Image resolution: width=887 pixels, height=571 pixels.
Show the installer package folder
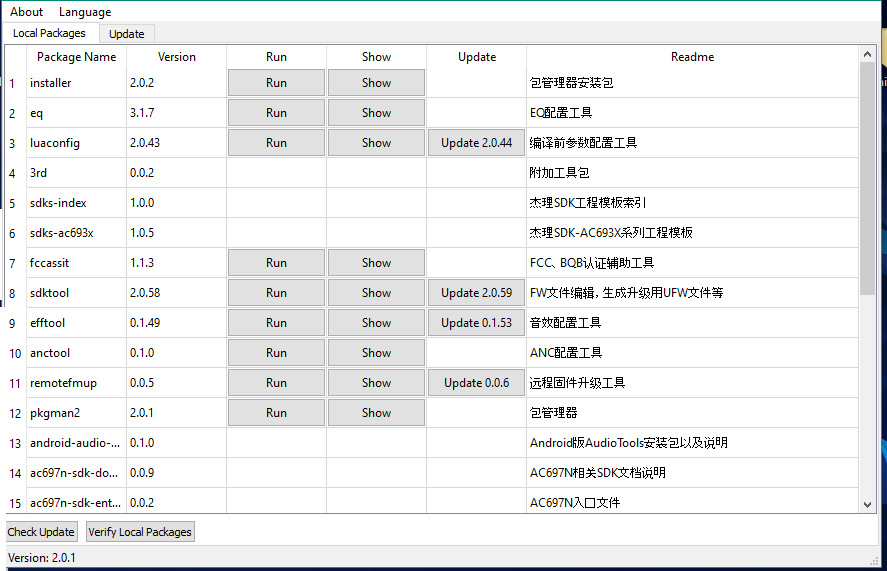tap(376, 83)
